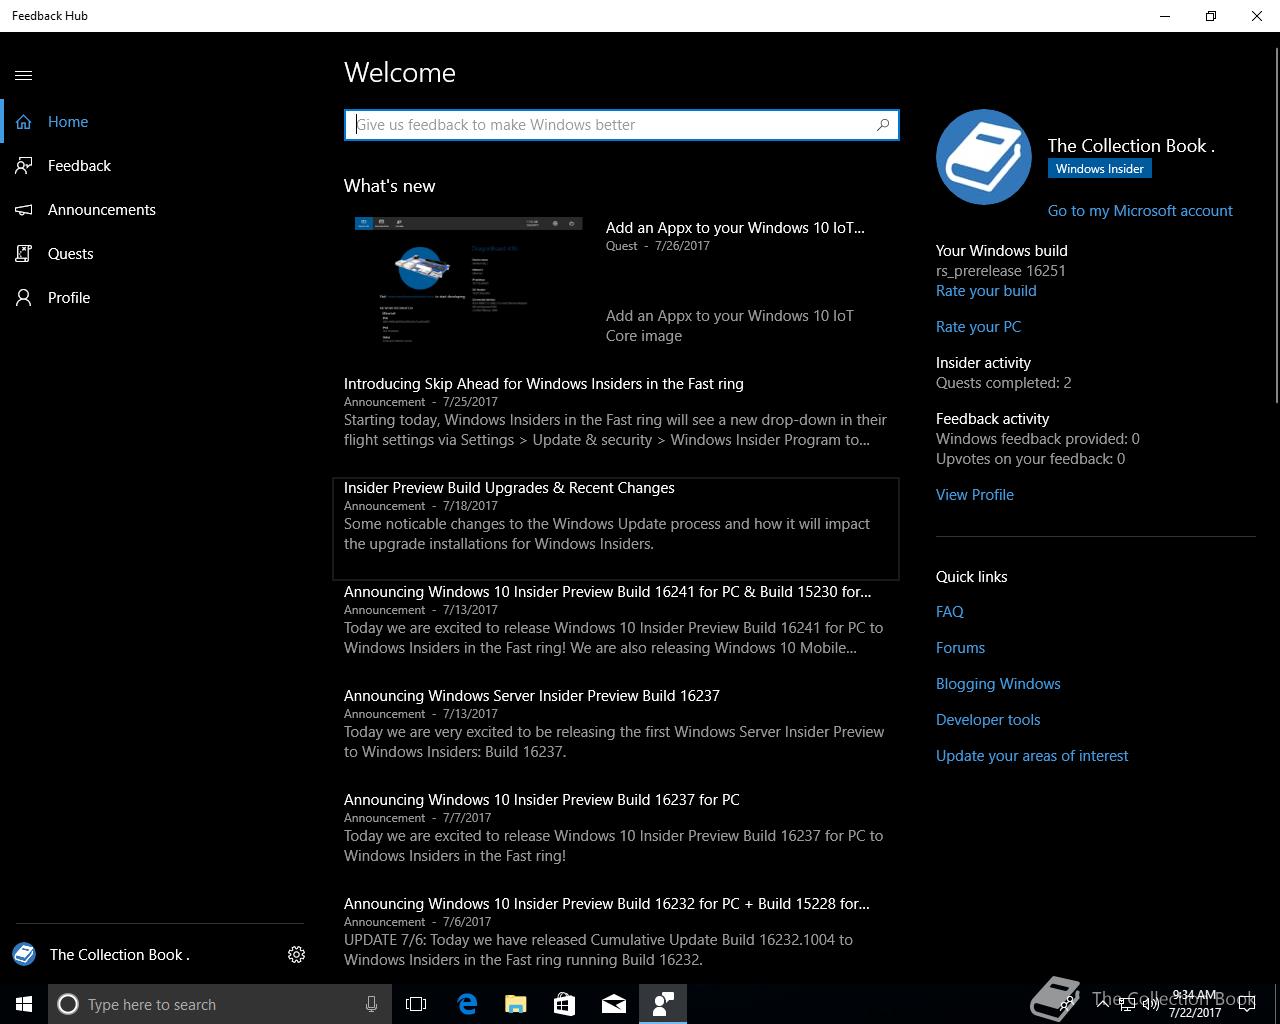Open Insider Preview Build Upgrades announcement

pyautogui.click(x=509, y=488)
